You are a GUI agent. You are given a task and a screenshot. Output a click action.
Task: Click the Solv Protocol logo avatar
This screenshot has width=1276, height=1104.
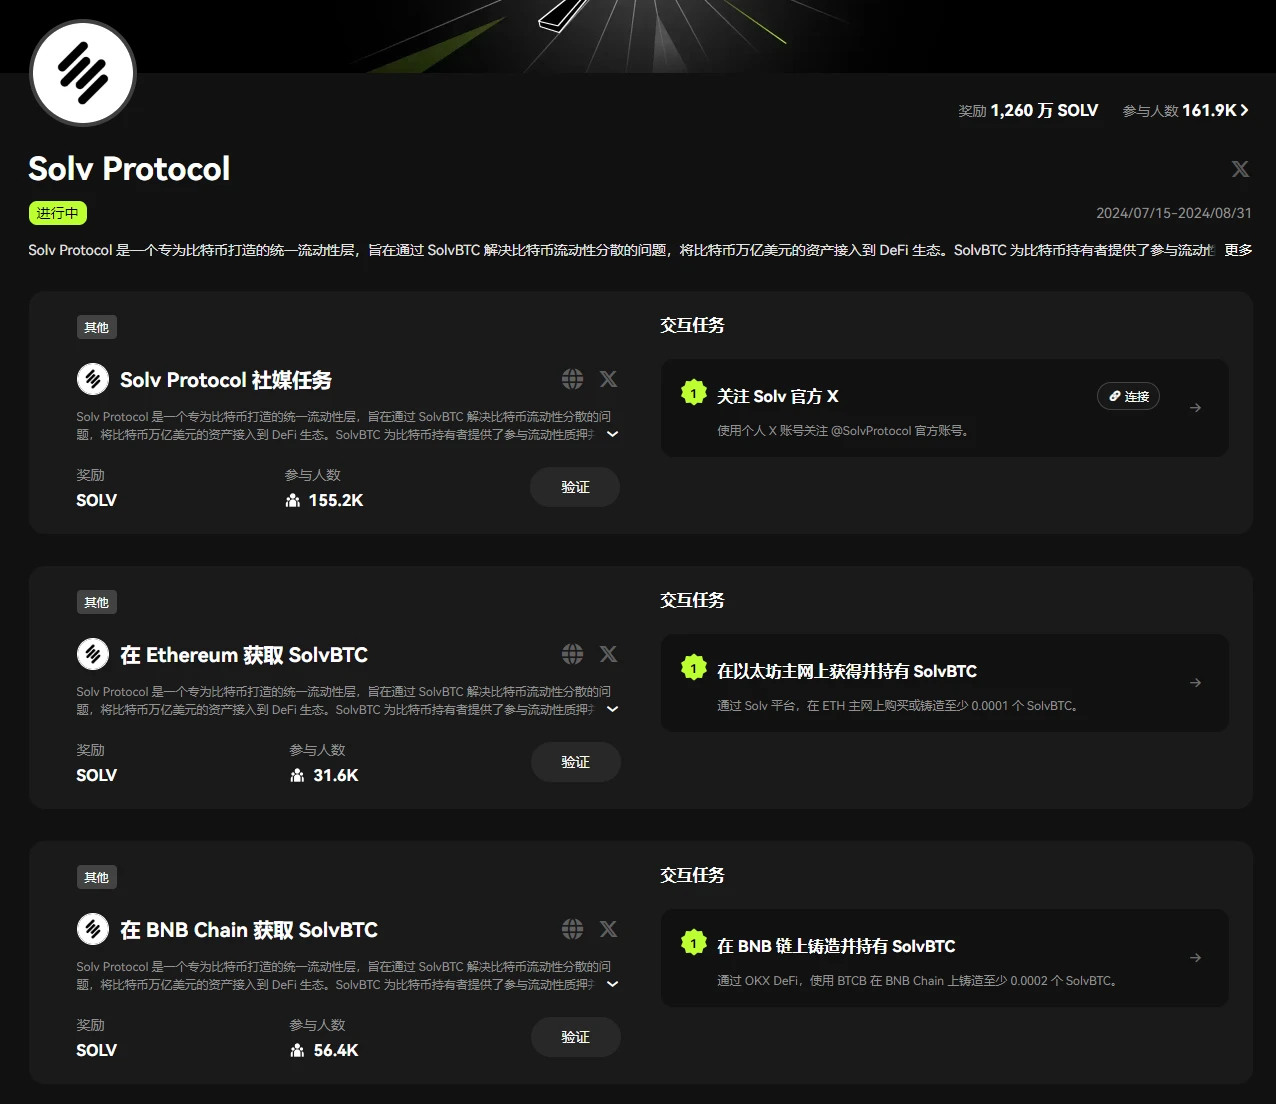83,73
